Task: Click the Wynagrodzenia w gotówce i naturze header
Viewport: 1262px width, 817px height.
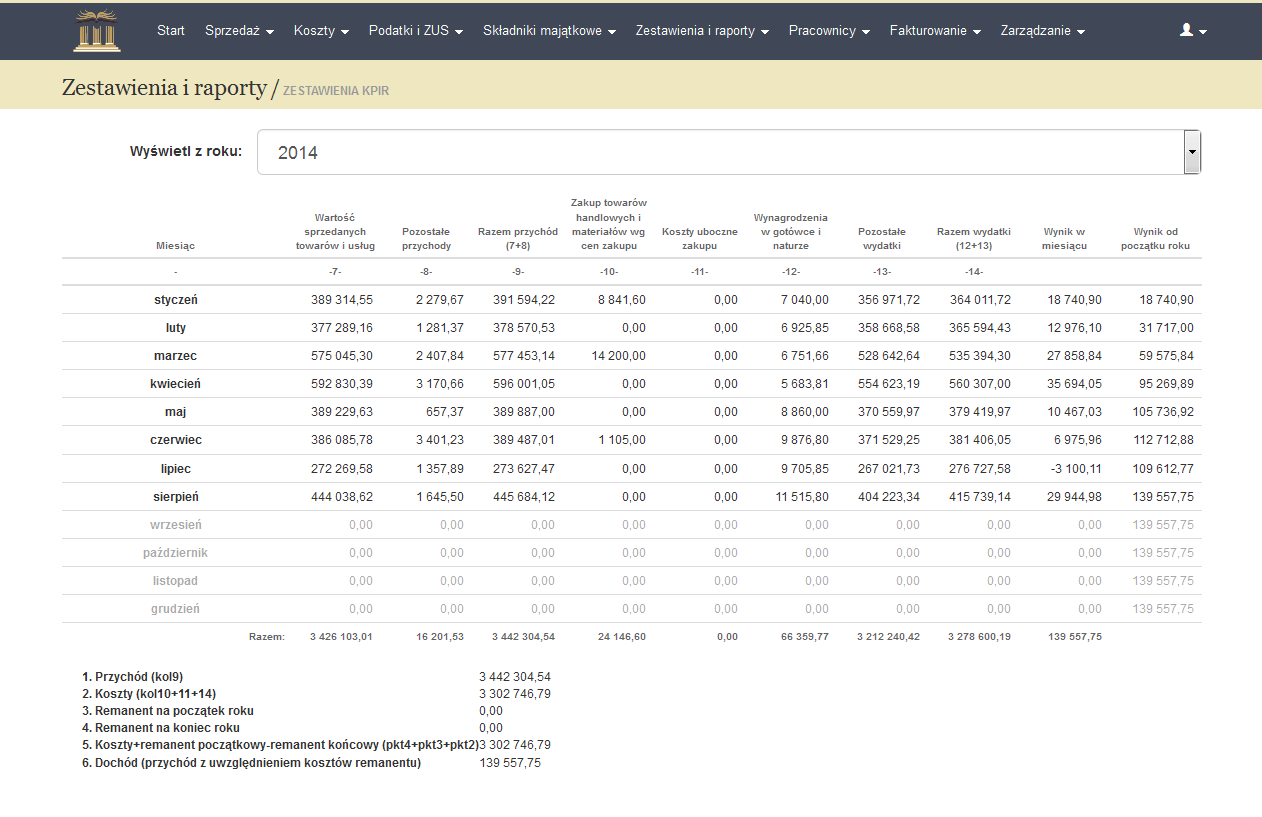Action: click(x=790, y=231)
